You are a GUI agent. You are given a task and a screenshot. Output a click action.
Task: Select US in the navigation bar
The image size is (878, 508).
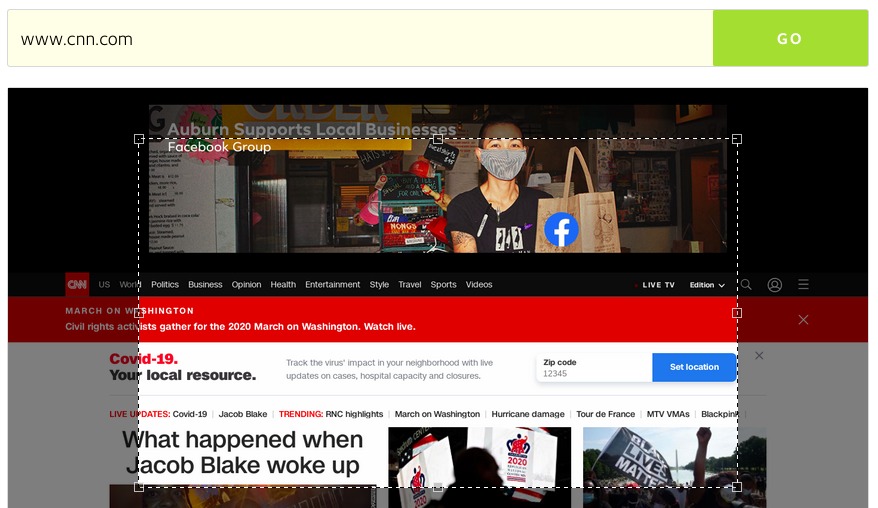pos(104,285)
